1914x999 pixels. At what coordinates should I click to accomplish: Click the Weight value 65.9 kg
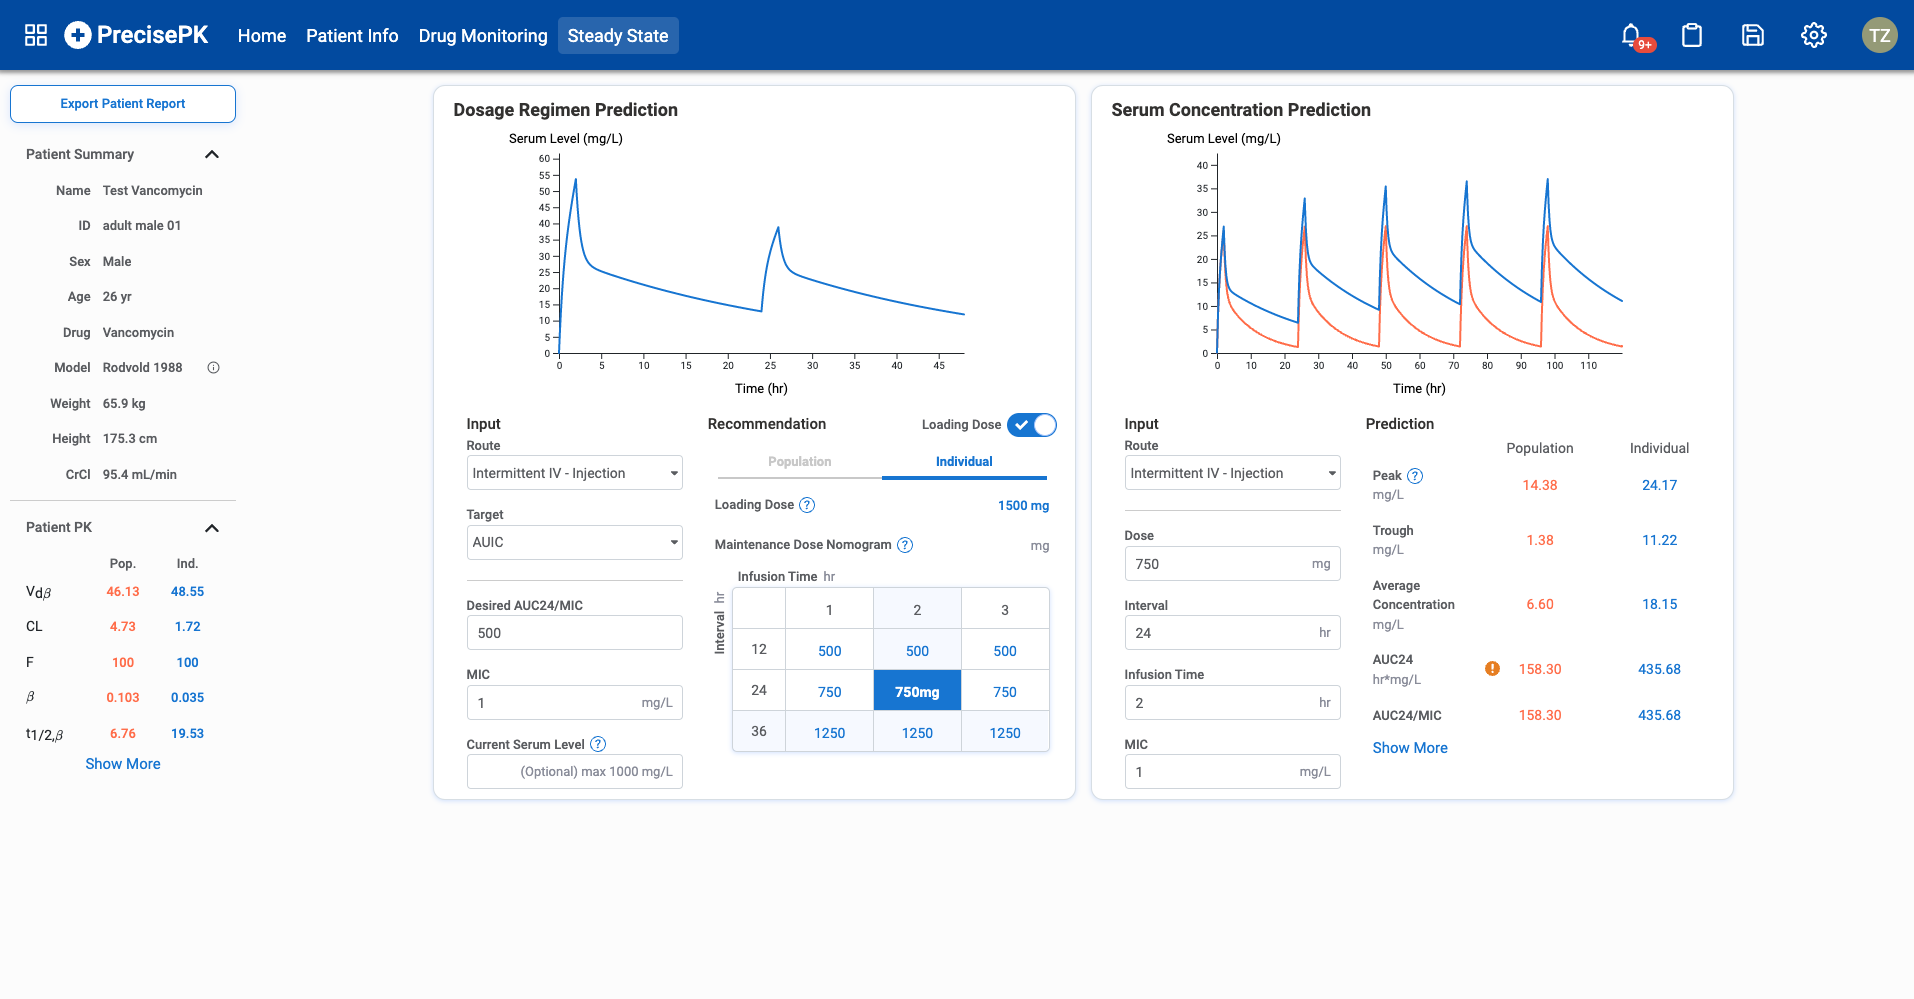pyautogui.click(x=124, y=404)
